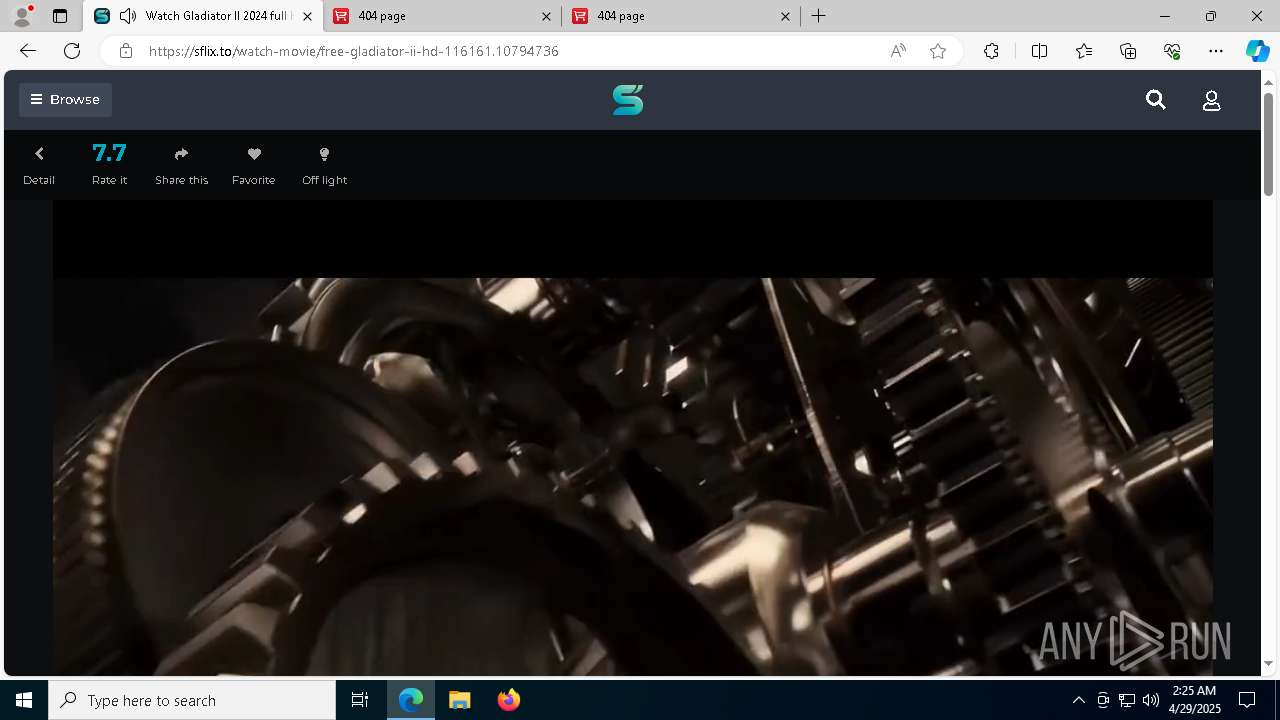Image resolution: width=1280 pixels, height=720 pixels.
Task: Open Collections icon
Action: coord(1128,51)
